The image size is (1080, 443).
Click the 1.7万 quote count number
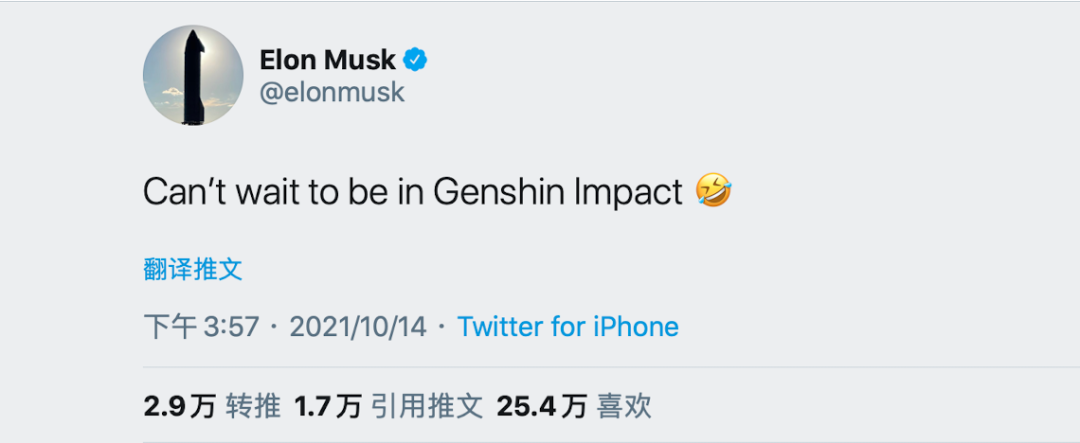pos(327,405)
